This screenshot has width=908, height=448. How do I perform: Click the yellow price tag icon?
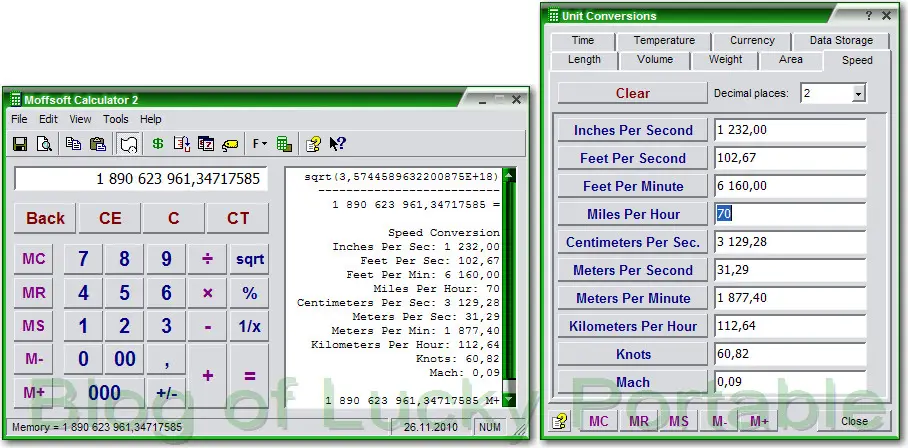[230, 144]
